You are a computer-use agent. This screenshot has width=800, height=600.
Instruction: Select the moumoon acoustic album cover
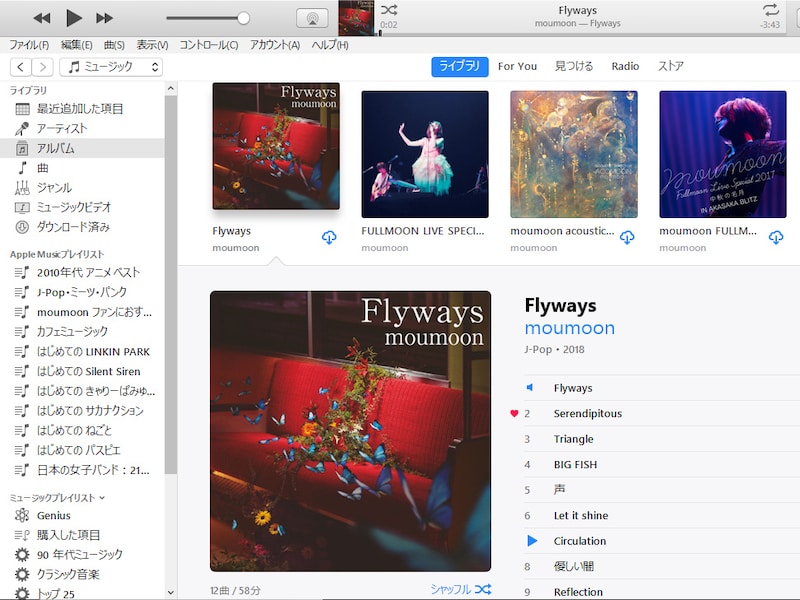[574, 154]
